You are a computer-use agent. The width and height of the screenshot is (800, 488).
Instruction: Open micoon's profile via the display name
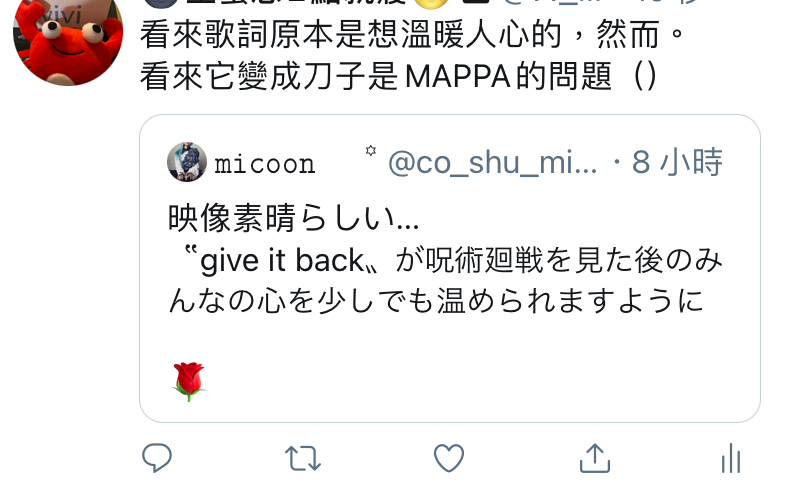(264, 164)
